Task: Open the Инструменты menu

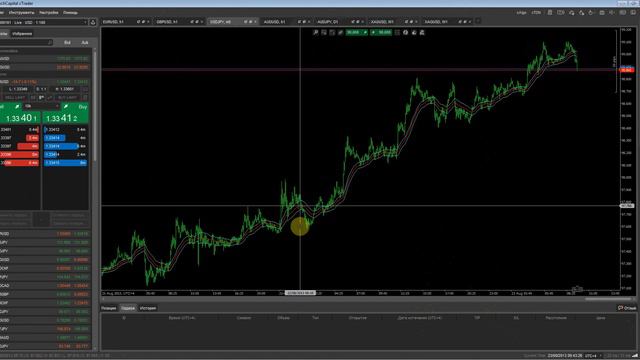Action: [21, 13]
